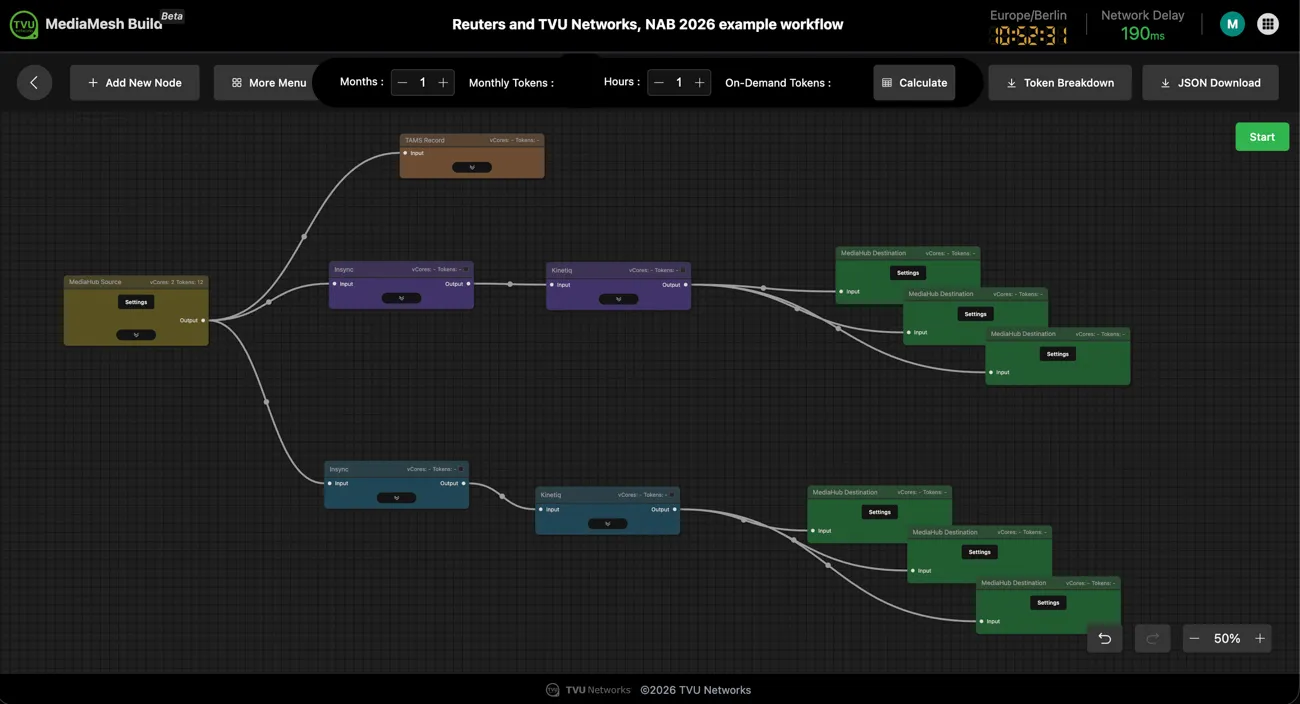The height and width of the screenshot is (704, 1300).
Task: Open the user avatar M
Action: coord(1232,24)
